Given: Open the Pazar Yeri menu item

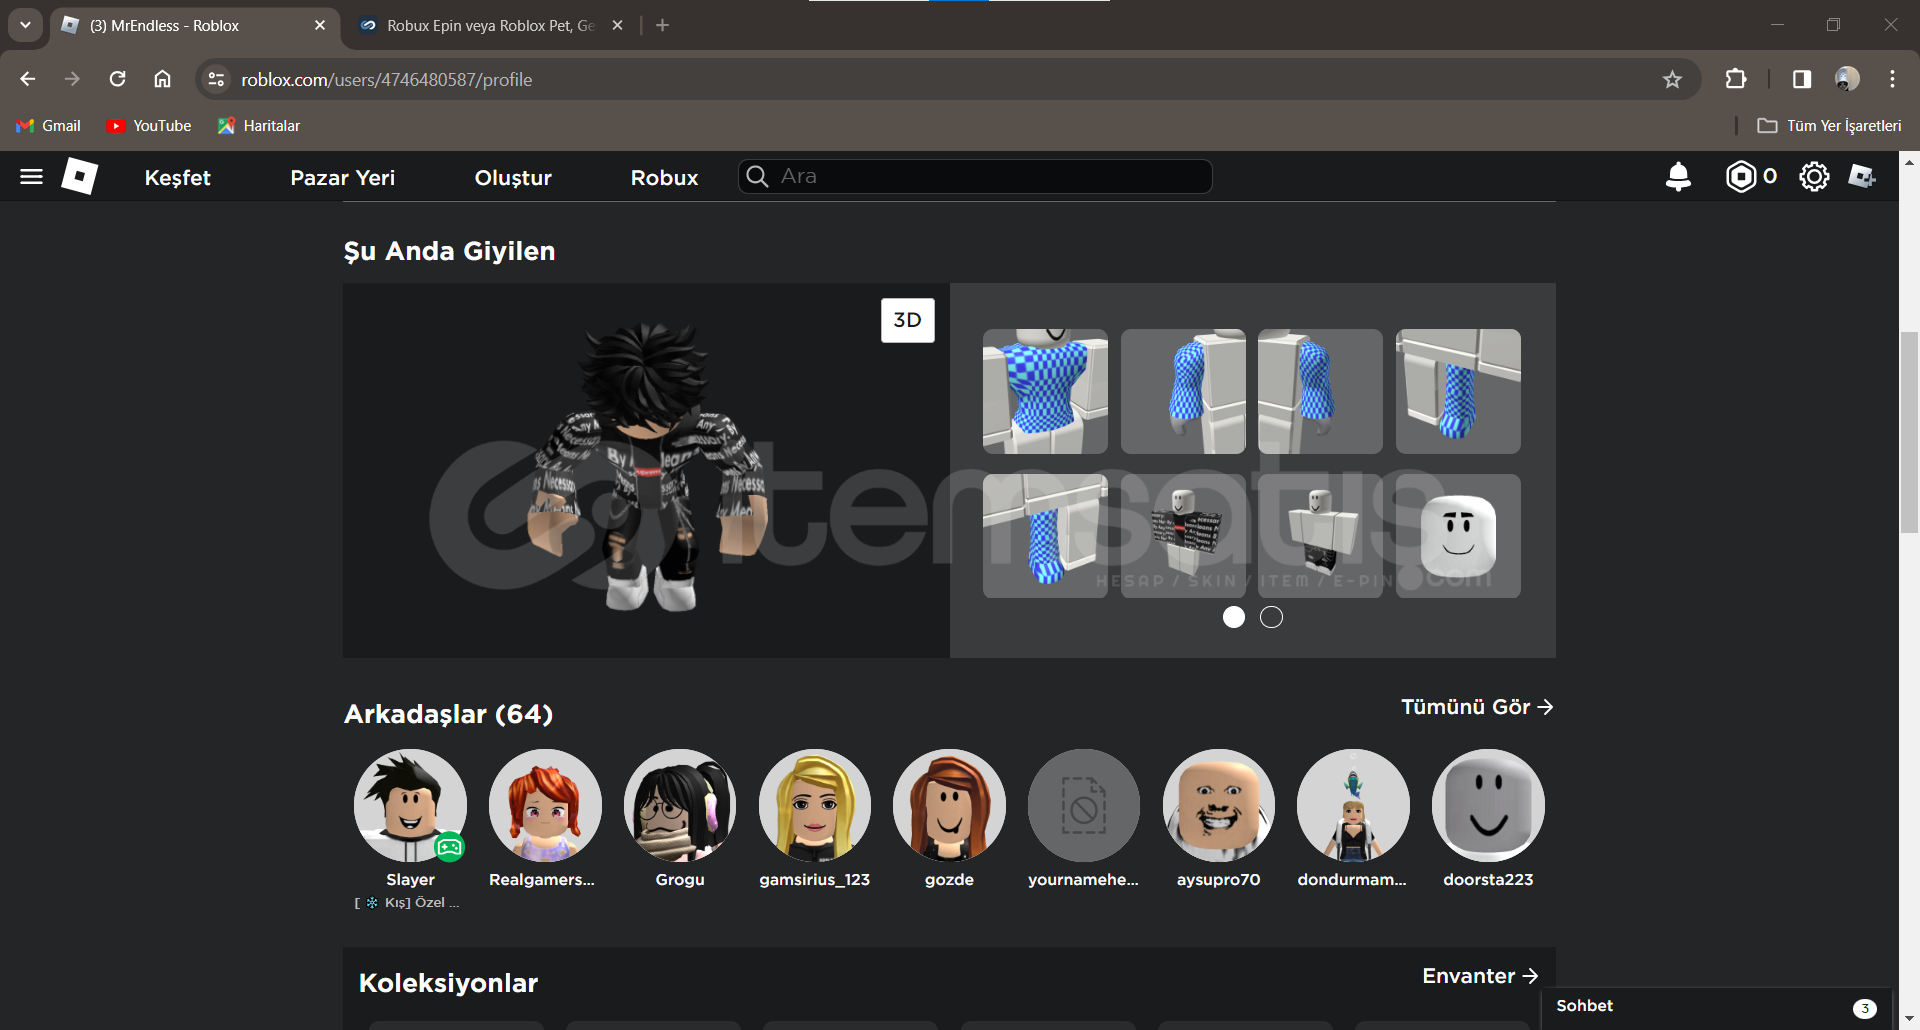Looking at the screenshot, I should [343, 178].
